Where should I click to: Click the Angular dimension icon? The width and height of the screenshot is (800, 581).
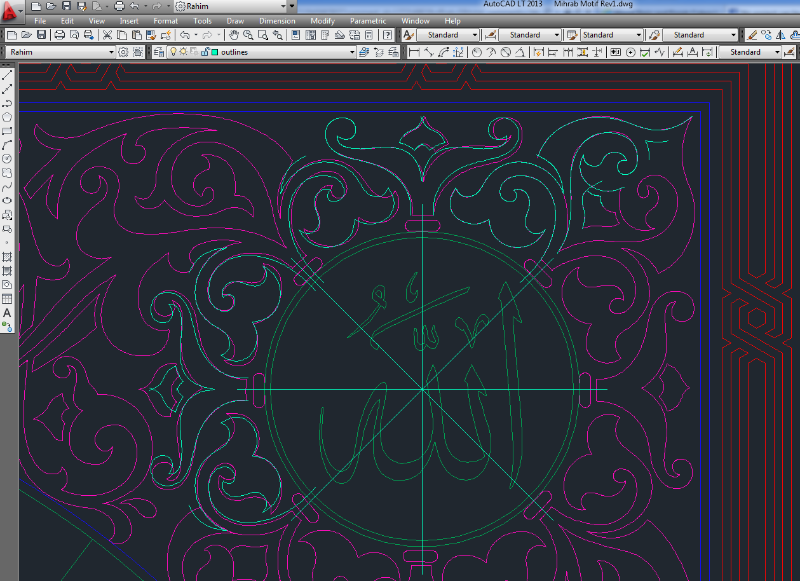click(x=520, y=52)
